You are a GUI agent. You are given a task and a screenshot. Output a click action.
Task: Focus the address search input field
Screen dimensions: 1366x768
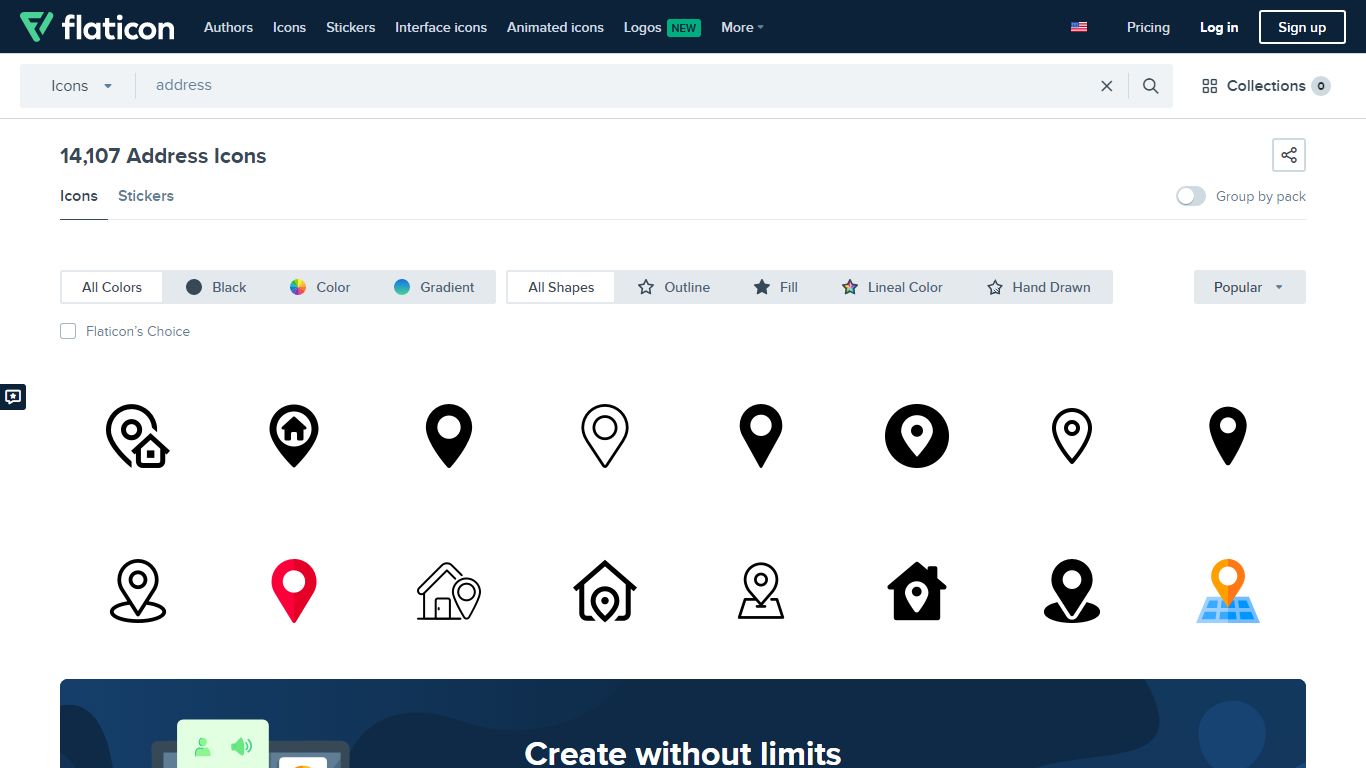[x=615, y=86]
